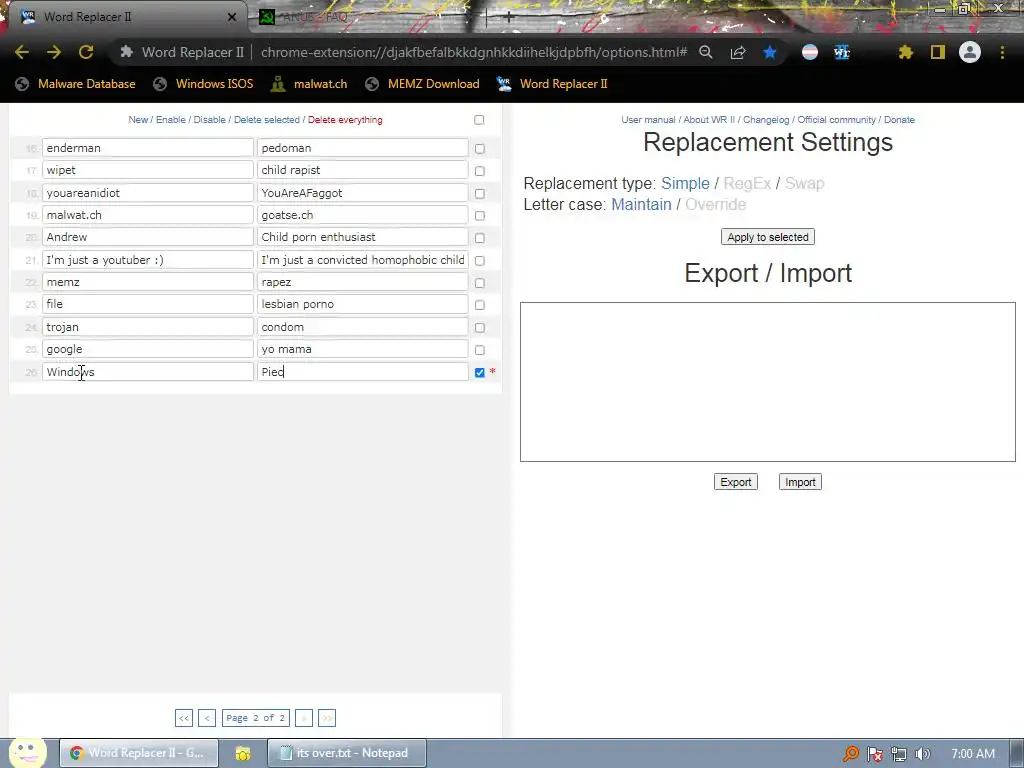The image size is (1024, 768).
Task: Check the box for the enderman row
Action: [480, 149]
